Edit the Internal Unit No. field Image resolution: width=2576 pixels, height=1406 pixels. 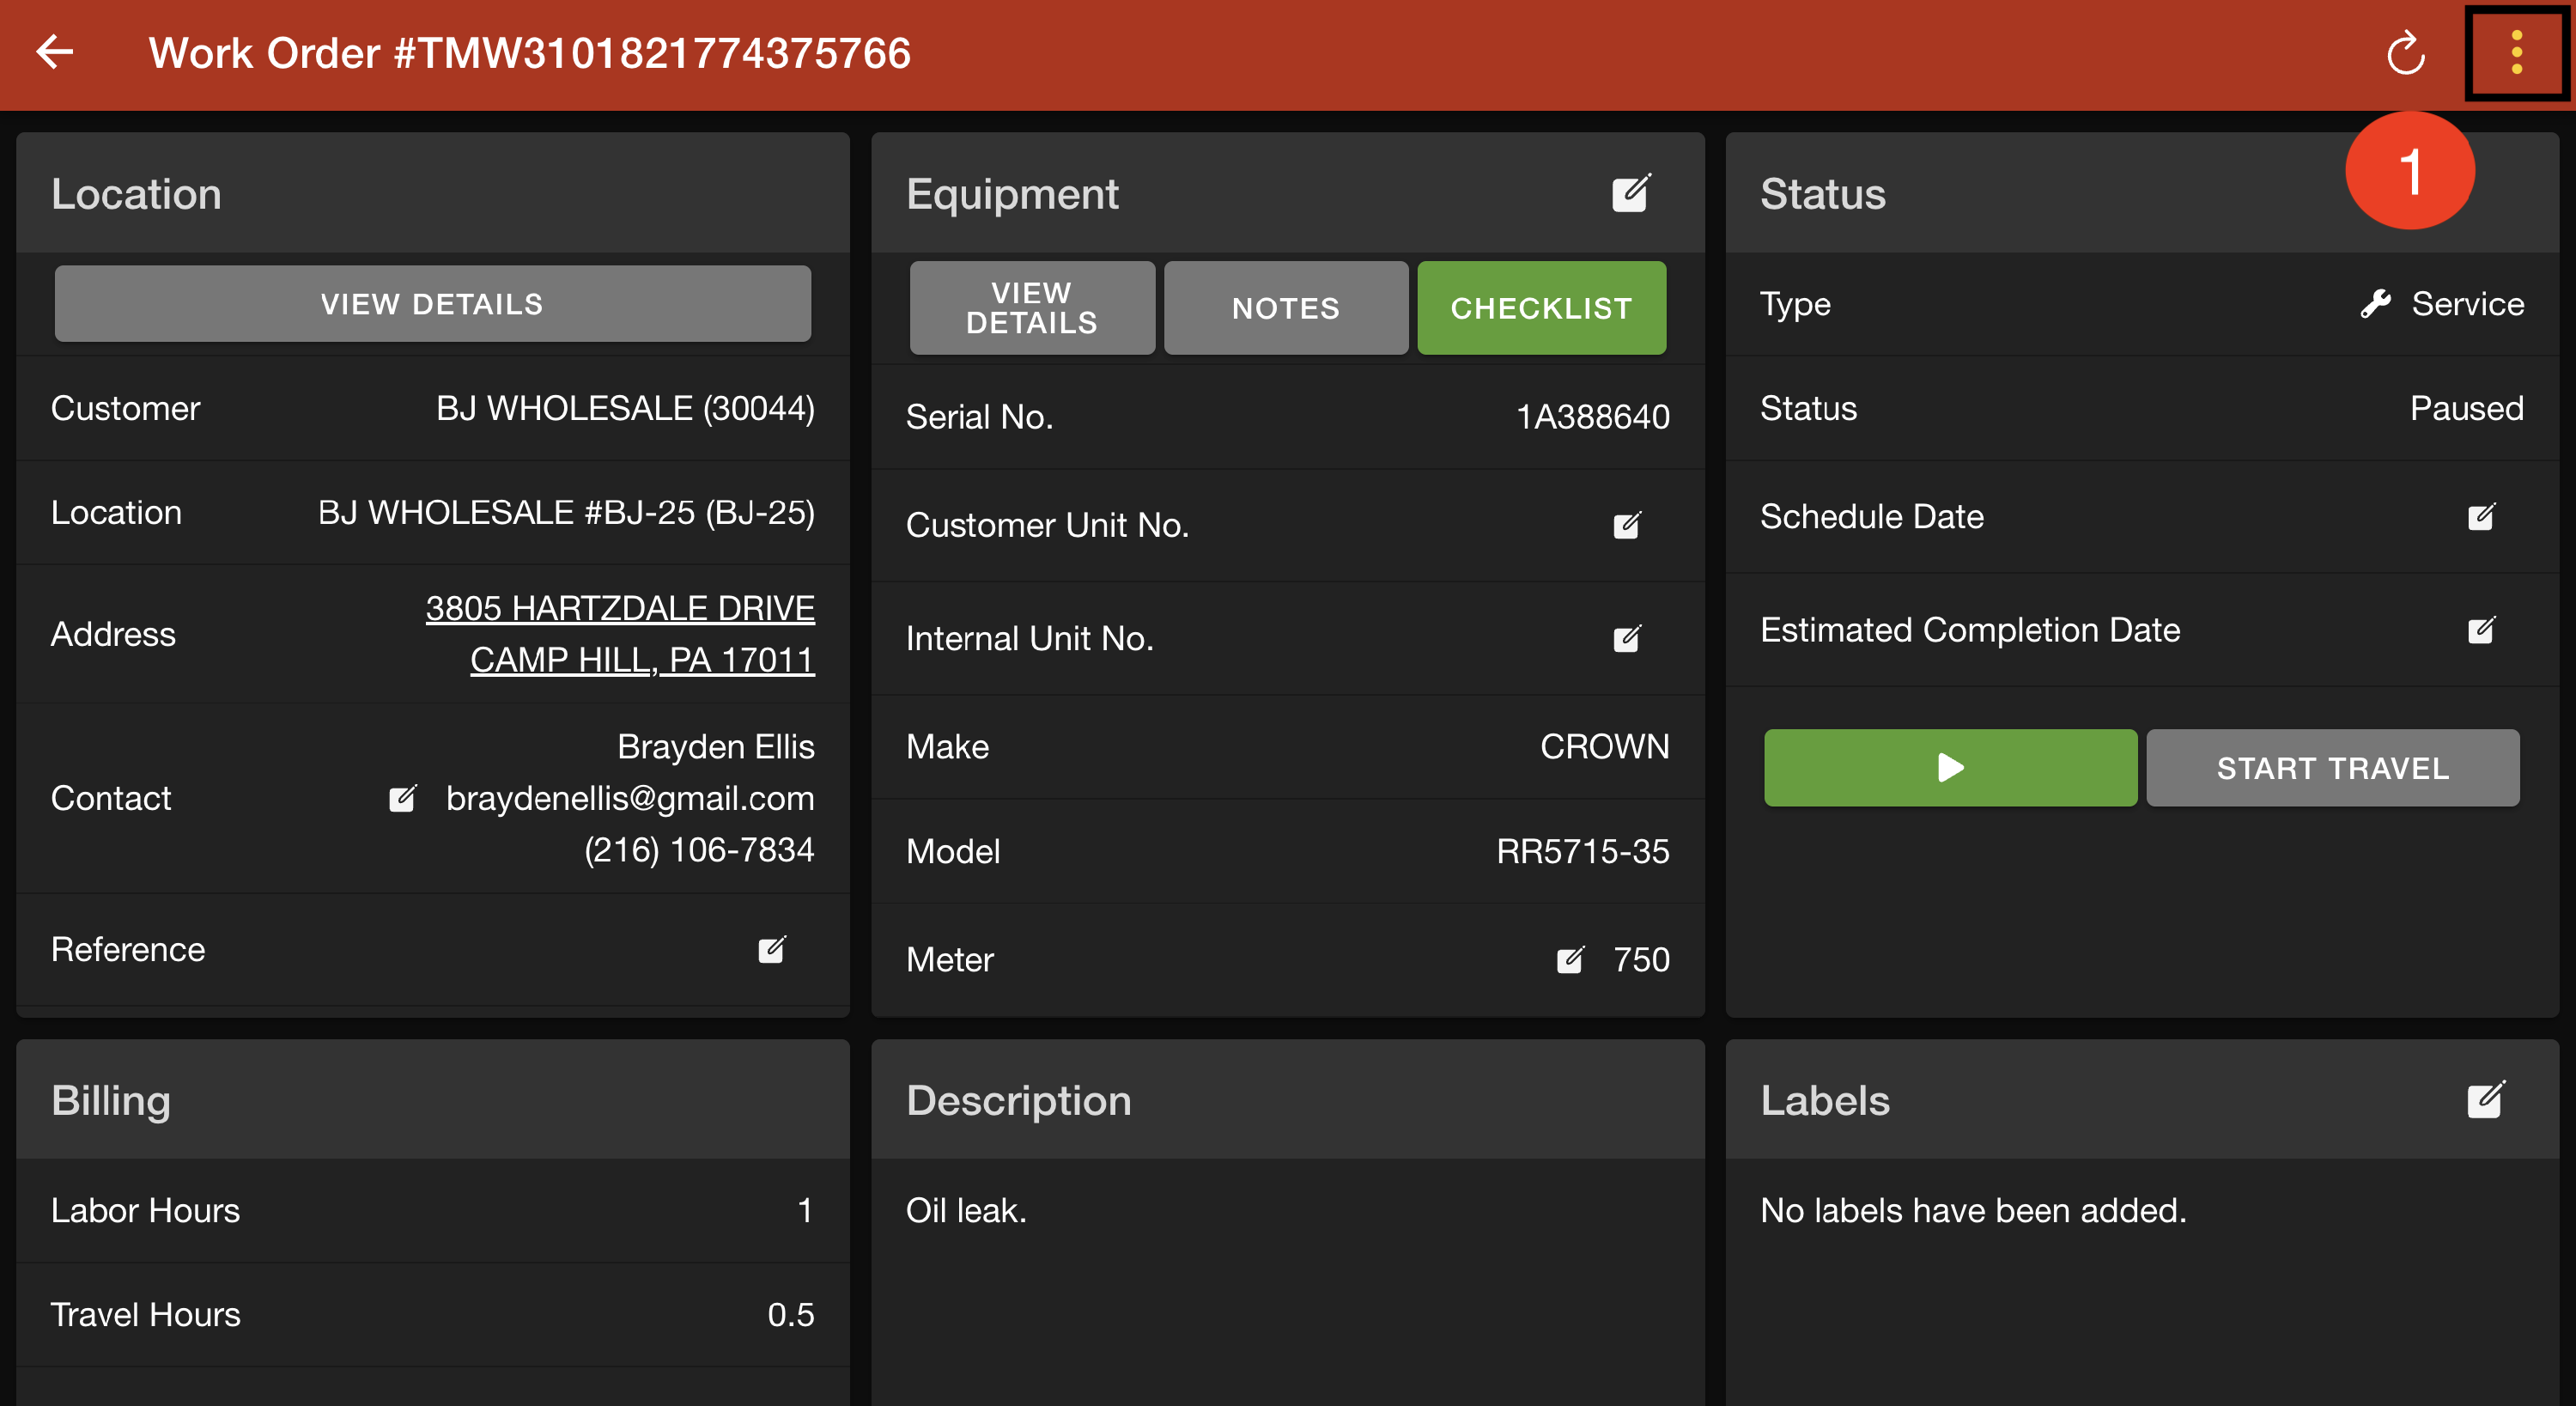point(1627,638)
